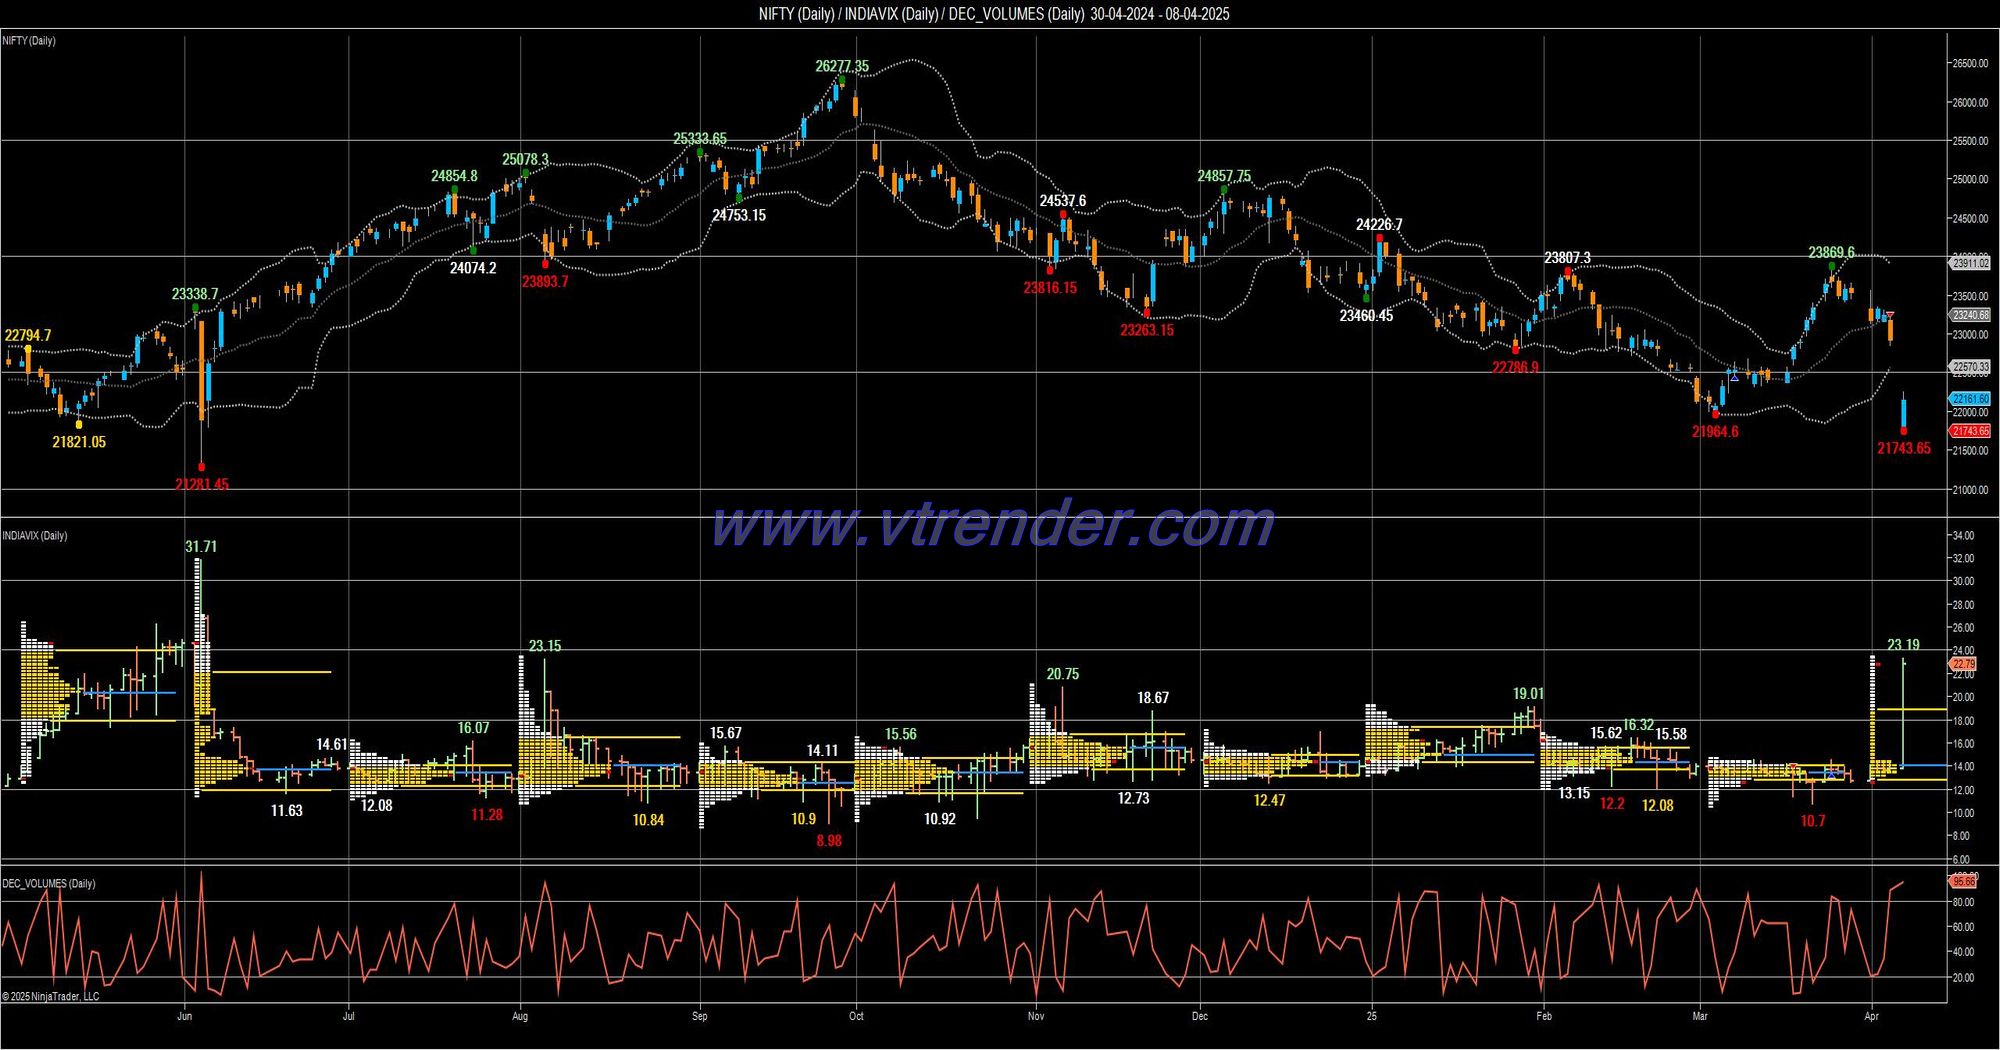Viewport: 2000px width, 1050px height.
Task: Click the red DEC_VOLUMES current value tag
Action: (1964, 882)
